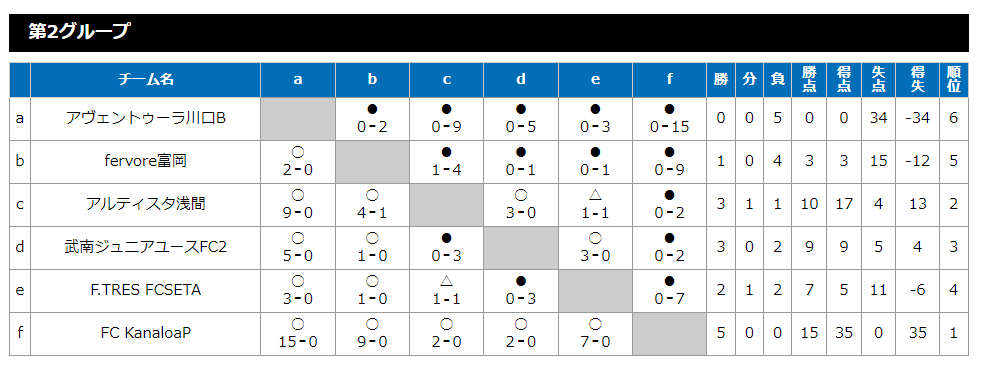
Task: Click the 勝点 column header
Action: (x=810, y=80)
